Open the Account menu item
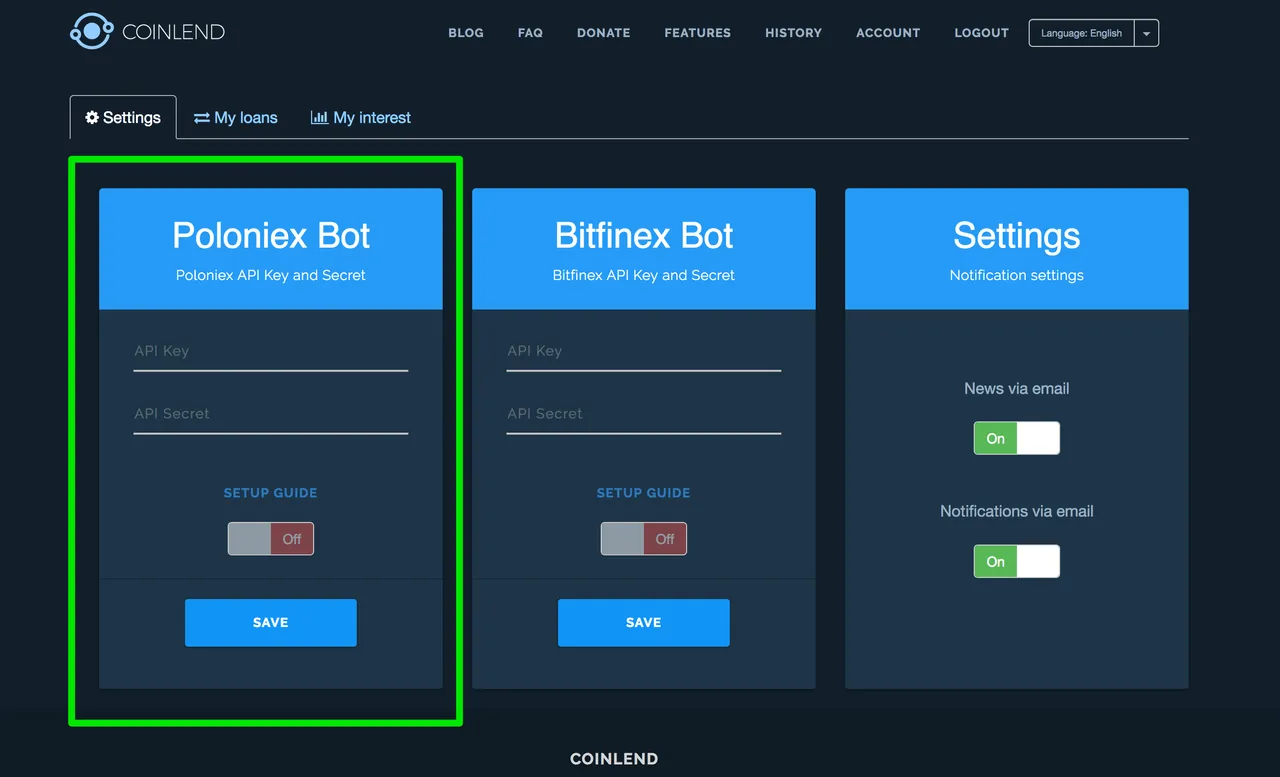This screenshot has height=777, width=1280. [888, 33]
